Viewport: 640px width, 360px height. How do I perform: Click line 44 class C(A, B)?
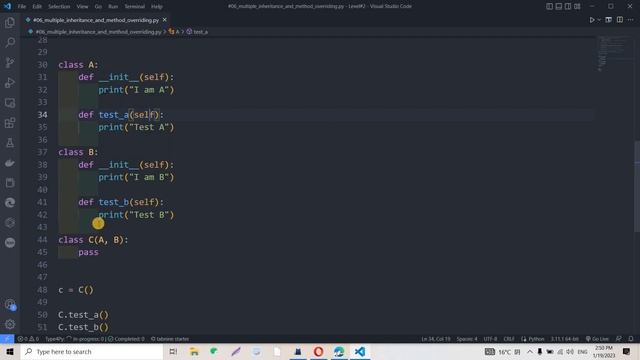pyautogui.click(x=93, y=240)
